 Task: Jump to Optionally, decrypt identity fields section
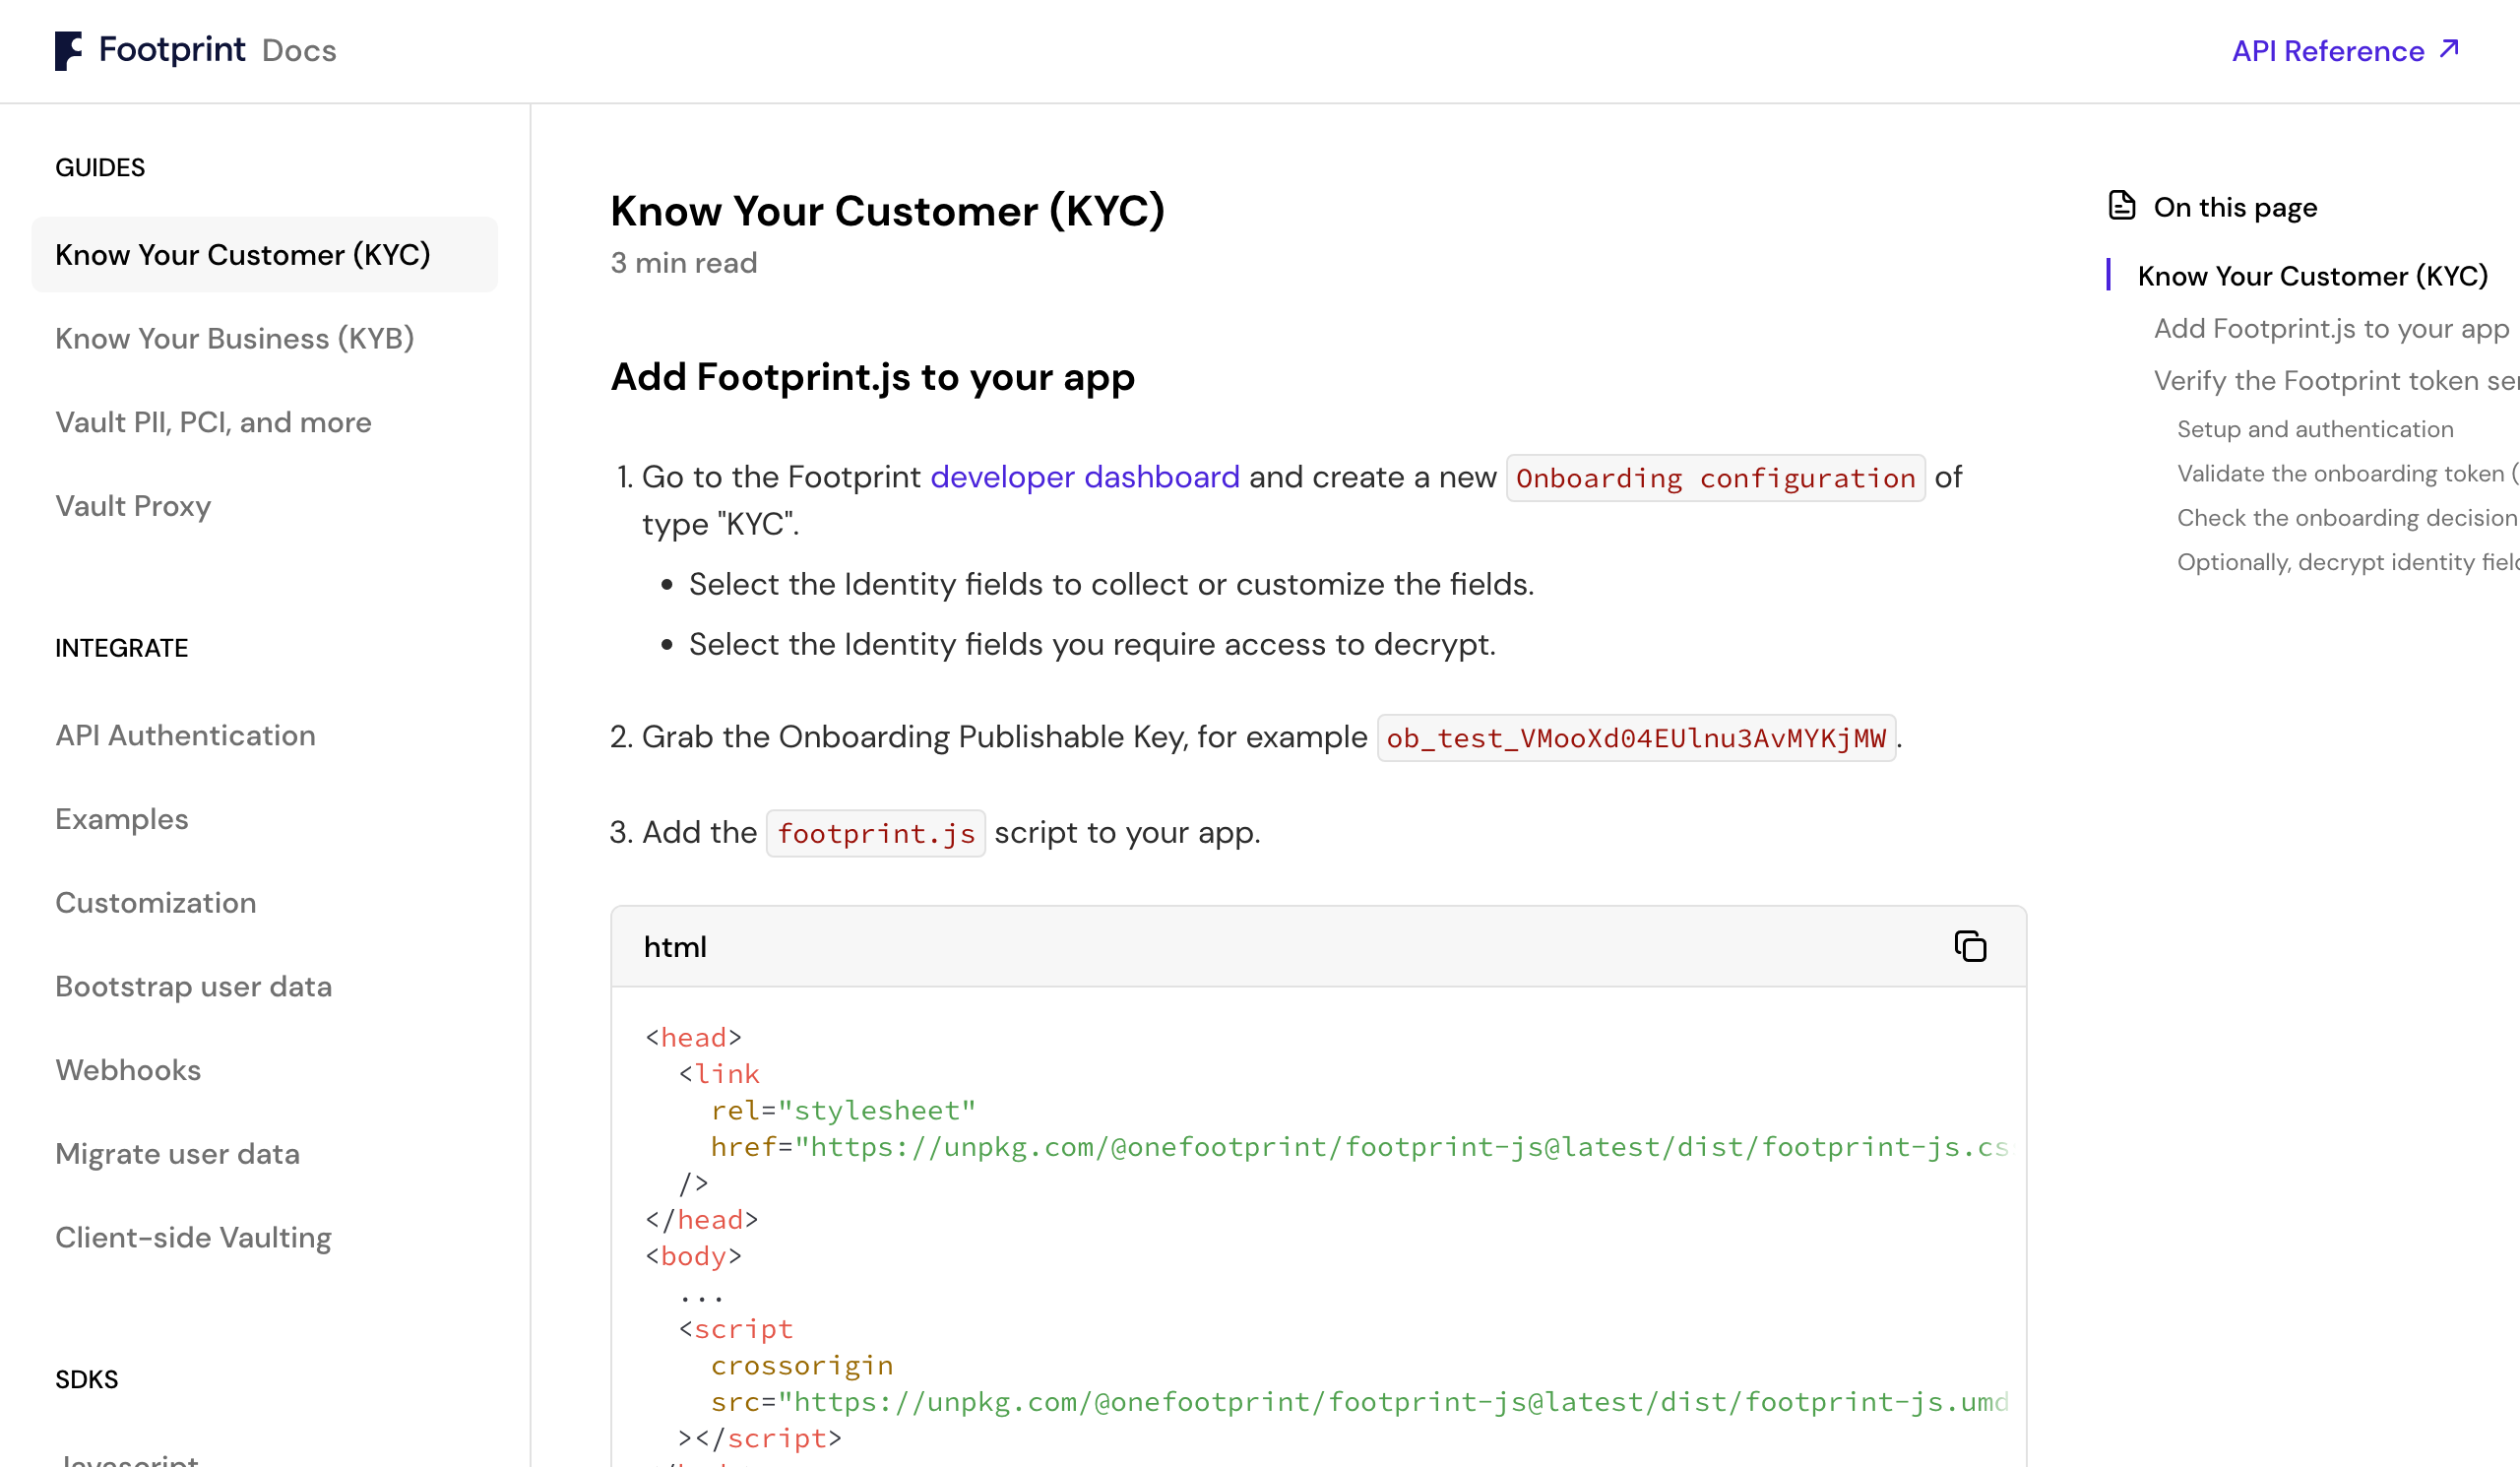(x=2347, y=561)
